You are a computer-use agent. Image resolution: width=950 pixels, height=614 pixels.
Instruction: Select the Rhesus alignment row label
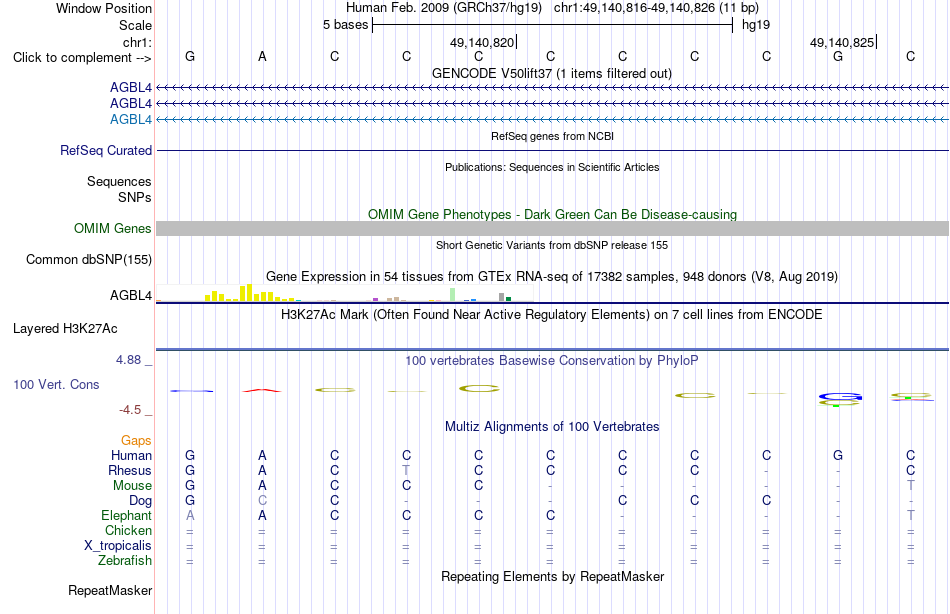click(130, 470)
